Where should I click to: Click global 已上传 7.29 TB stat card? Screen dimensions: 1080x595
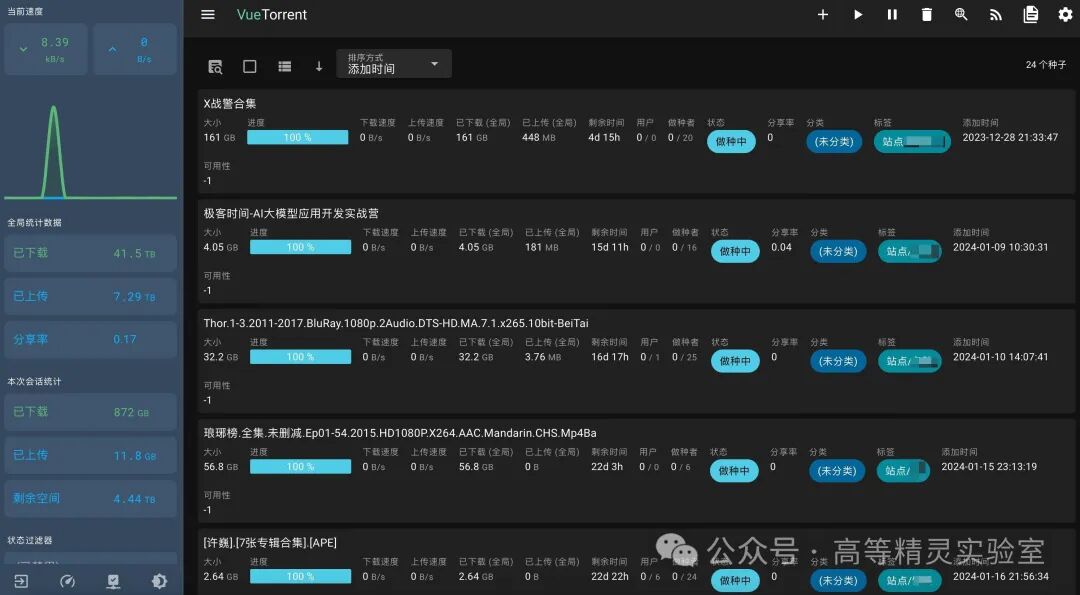pyautogui.click(x=90, y=296)
